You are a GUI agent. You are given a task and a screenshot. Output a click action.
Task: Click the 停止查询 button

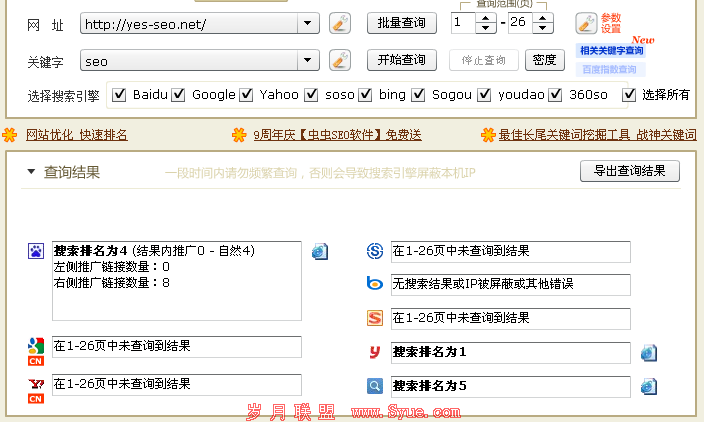pos(484,60)
